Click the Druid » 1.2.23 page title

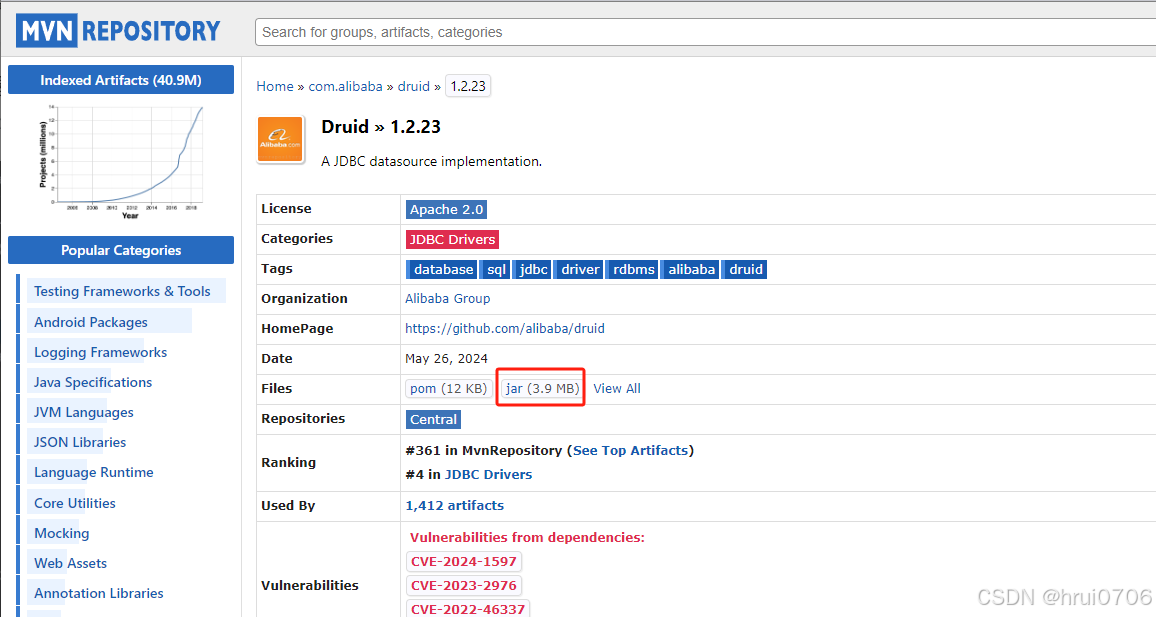(381, 127)
